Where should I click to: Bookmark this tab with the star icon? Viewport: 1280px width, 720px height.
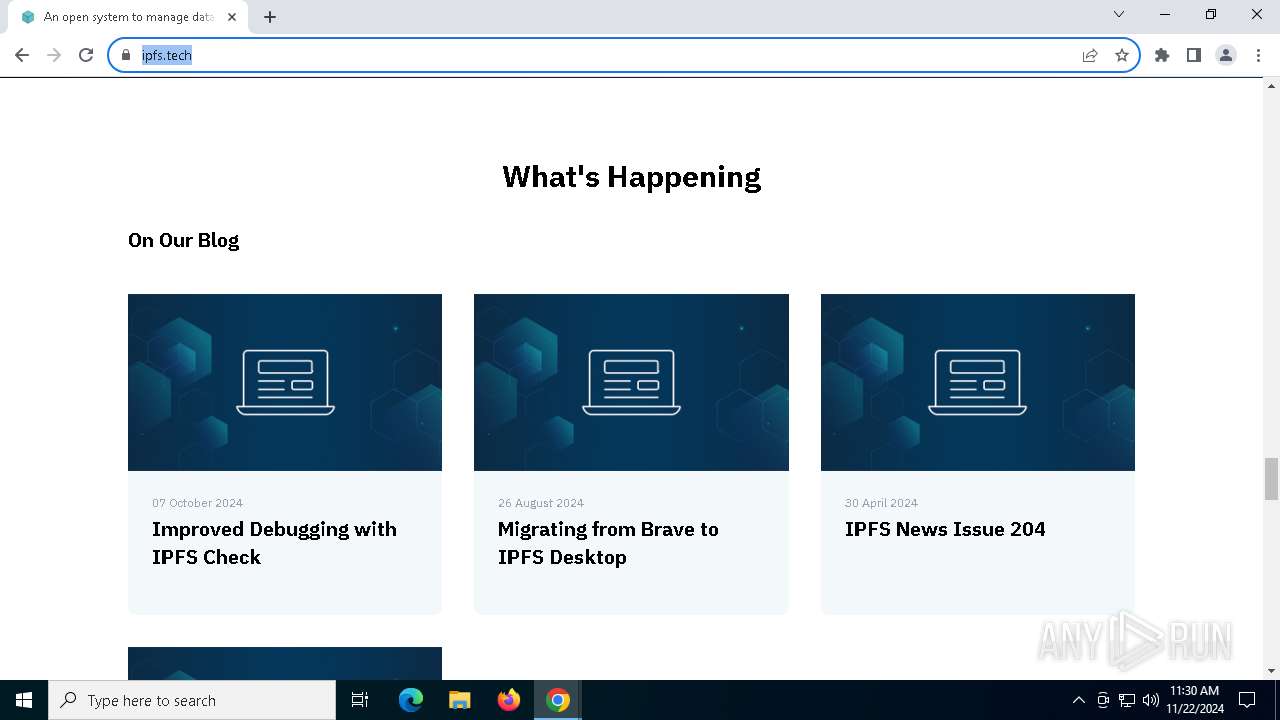click(x=1122, y=55)
